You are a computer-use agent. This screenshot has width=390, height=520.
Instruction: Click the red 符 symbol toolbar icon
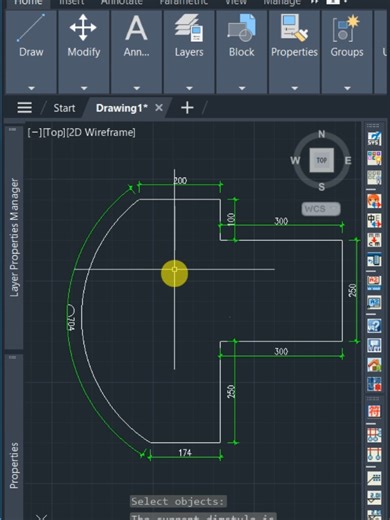(374, 411)
